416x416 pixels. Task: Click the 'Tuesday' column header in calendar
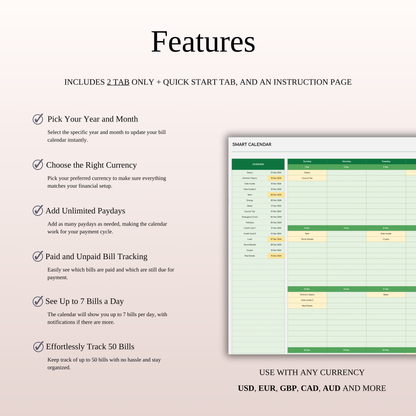386,161
